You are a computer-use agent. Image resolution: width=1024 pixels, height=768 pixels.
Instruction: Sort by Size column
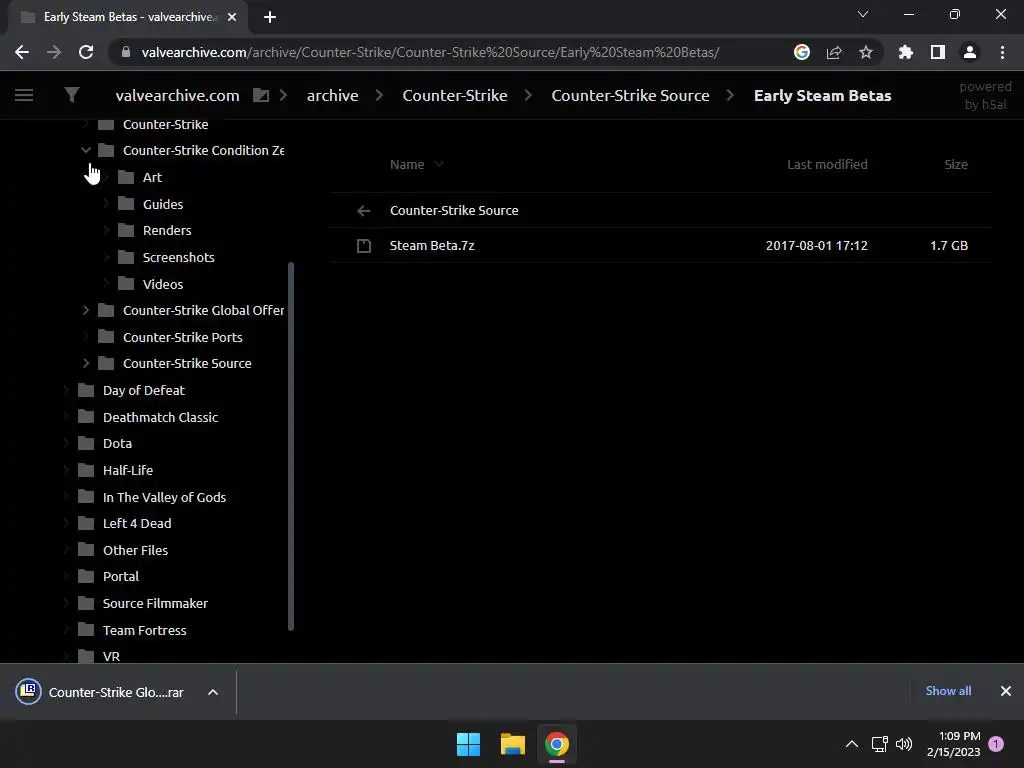955,165
